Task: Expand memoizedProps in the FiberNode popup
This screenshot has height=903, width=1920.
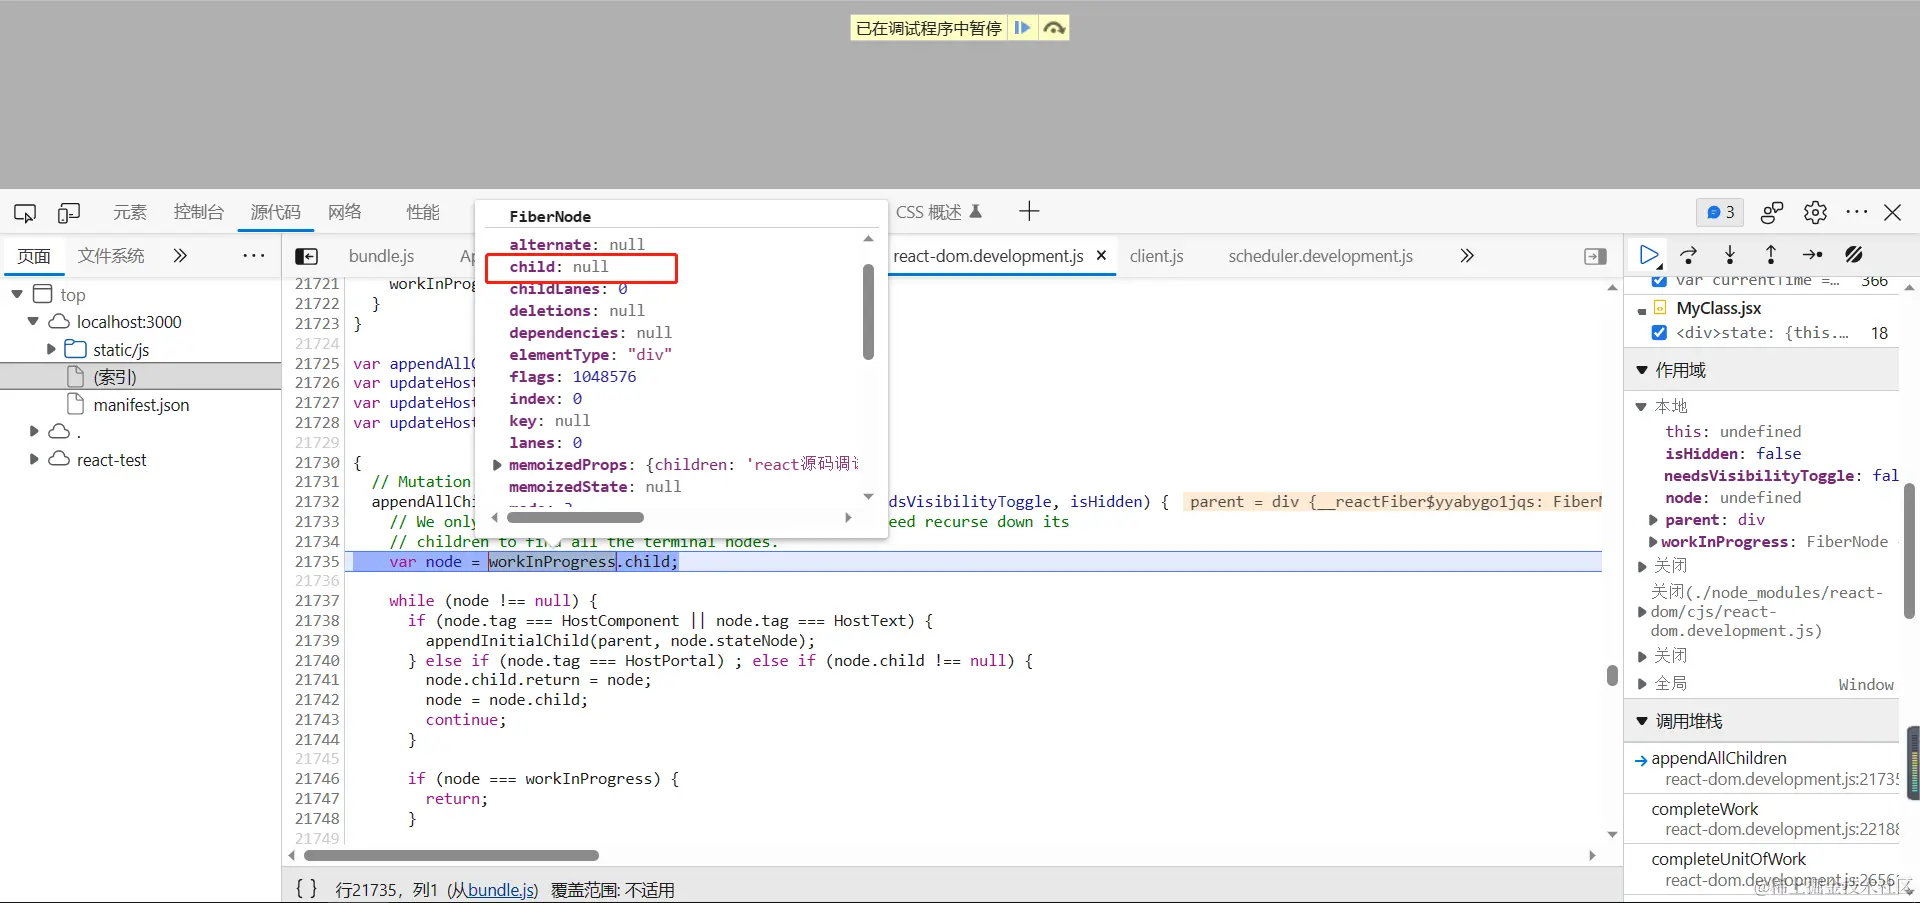Action: [497, 465]
